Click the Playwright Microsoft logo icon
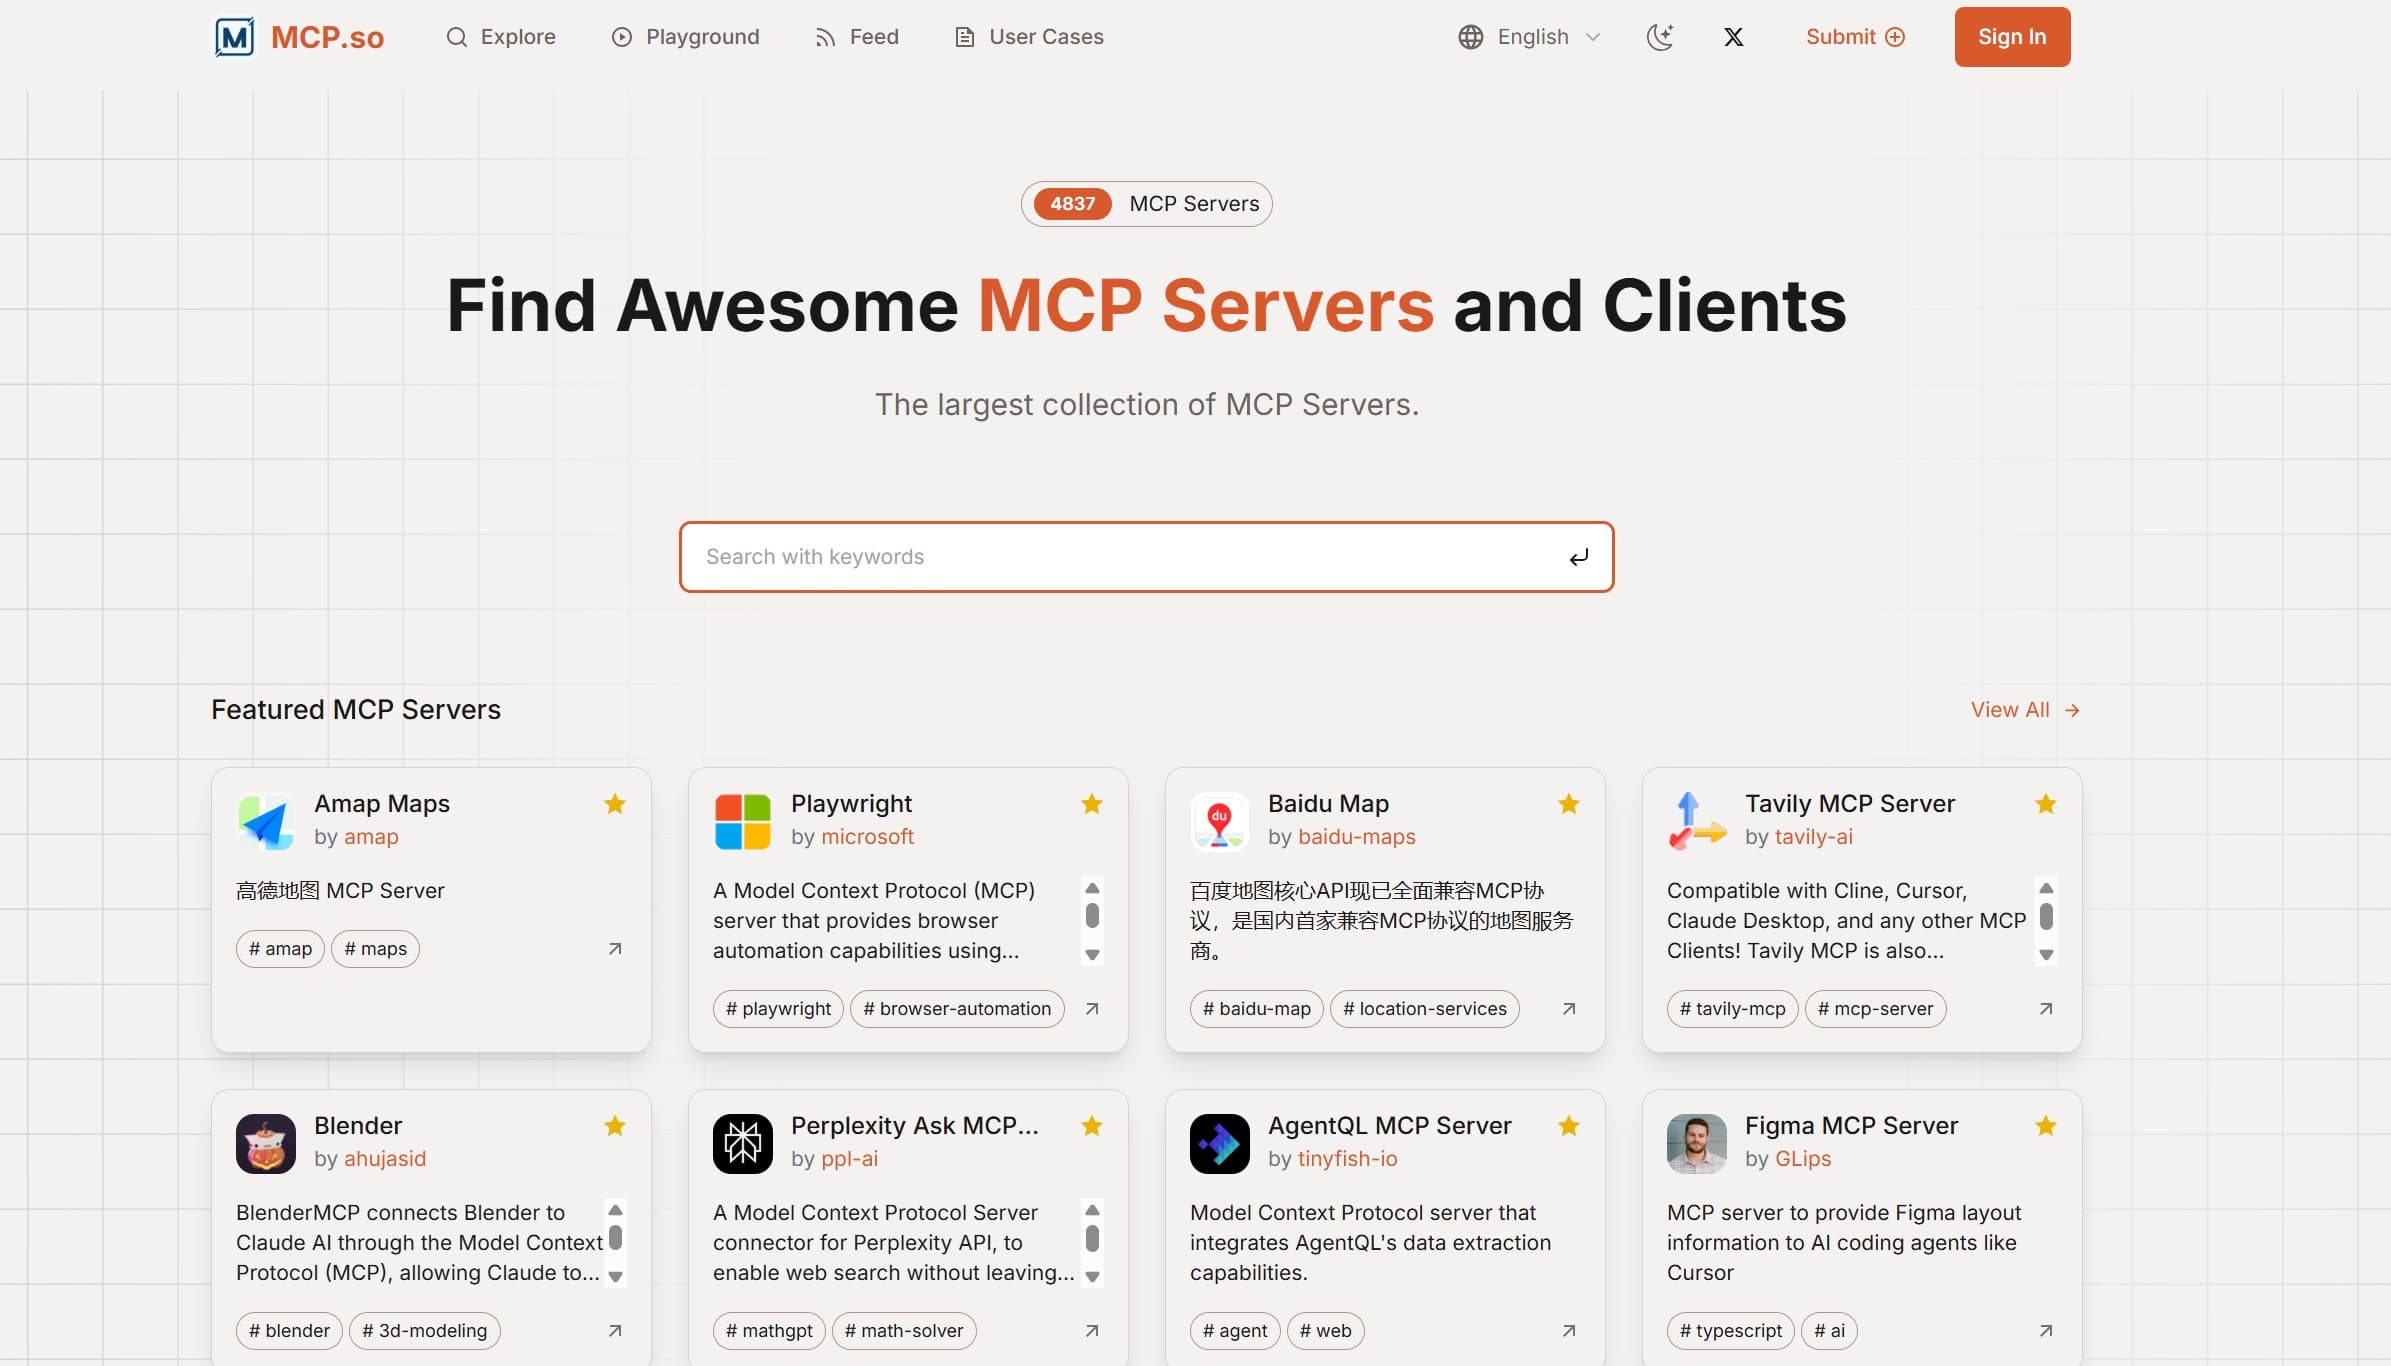The height and width of the screenshot is (1366, 2391). (742, 821)
